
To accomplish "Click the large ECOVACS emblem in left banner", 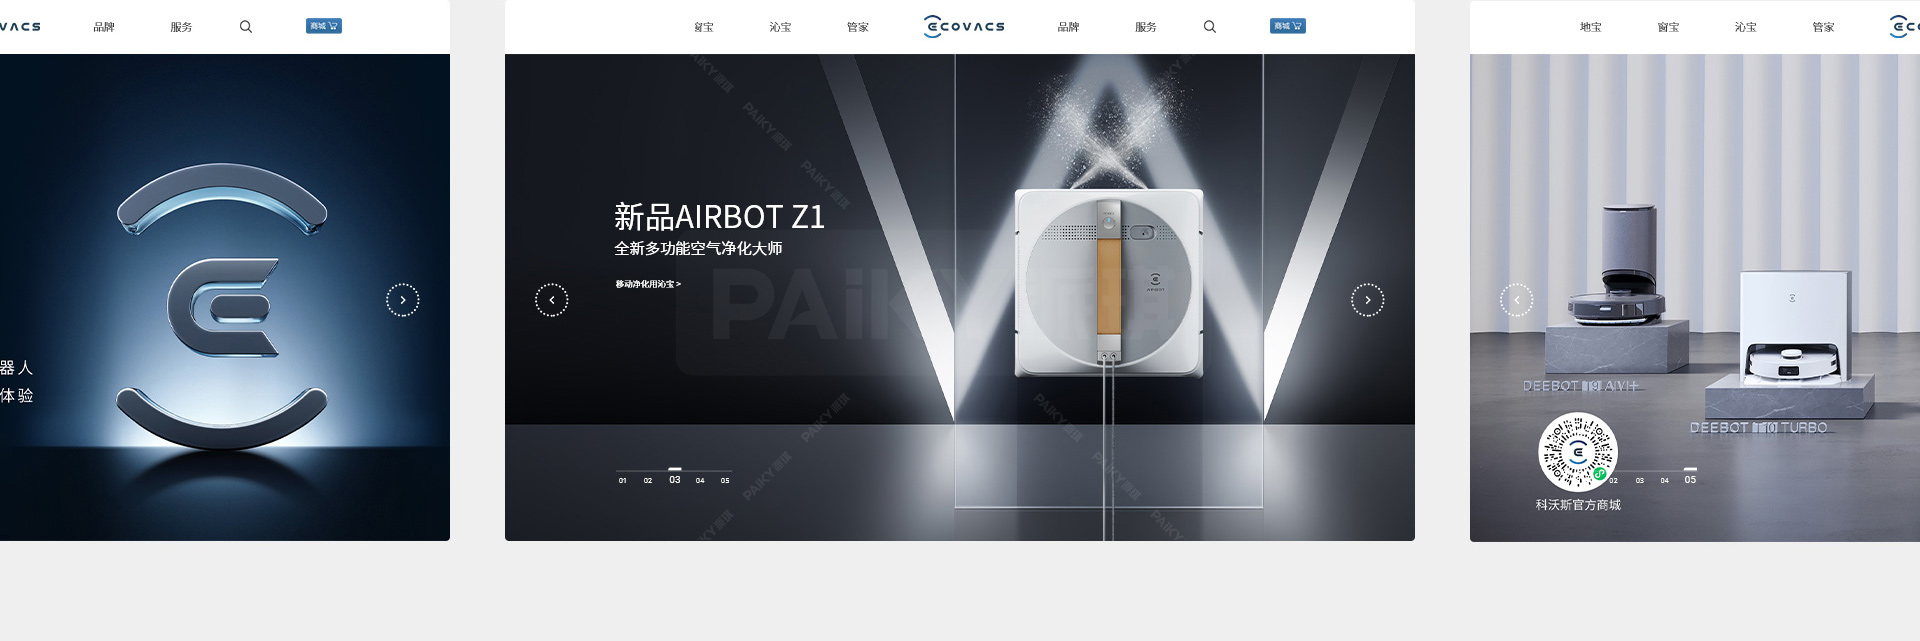I will click(x=222, y=306).
